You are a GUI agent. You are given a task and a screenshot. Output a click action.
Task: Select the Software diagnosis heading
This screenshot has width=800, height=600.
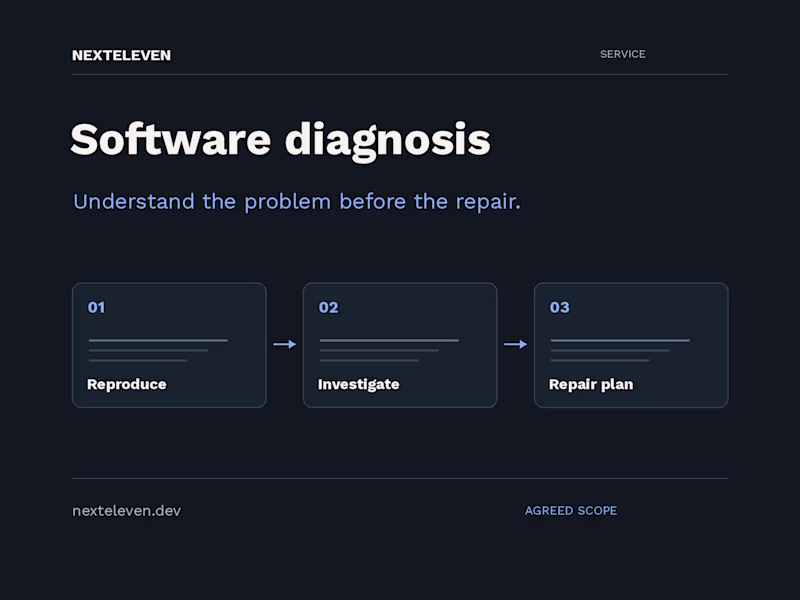tap(280, 140)
